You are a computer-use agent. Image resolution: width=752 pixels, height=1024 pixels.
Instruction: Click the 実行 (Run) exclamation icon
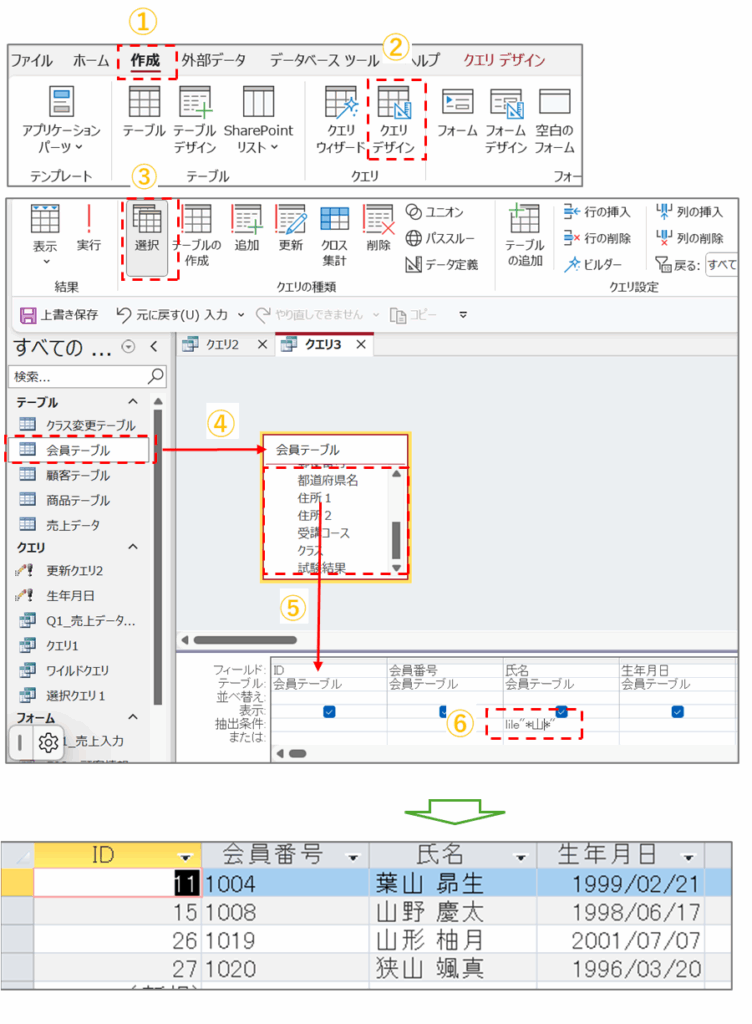pos(89,220)
